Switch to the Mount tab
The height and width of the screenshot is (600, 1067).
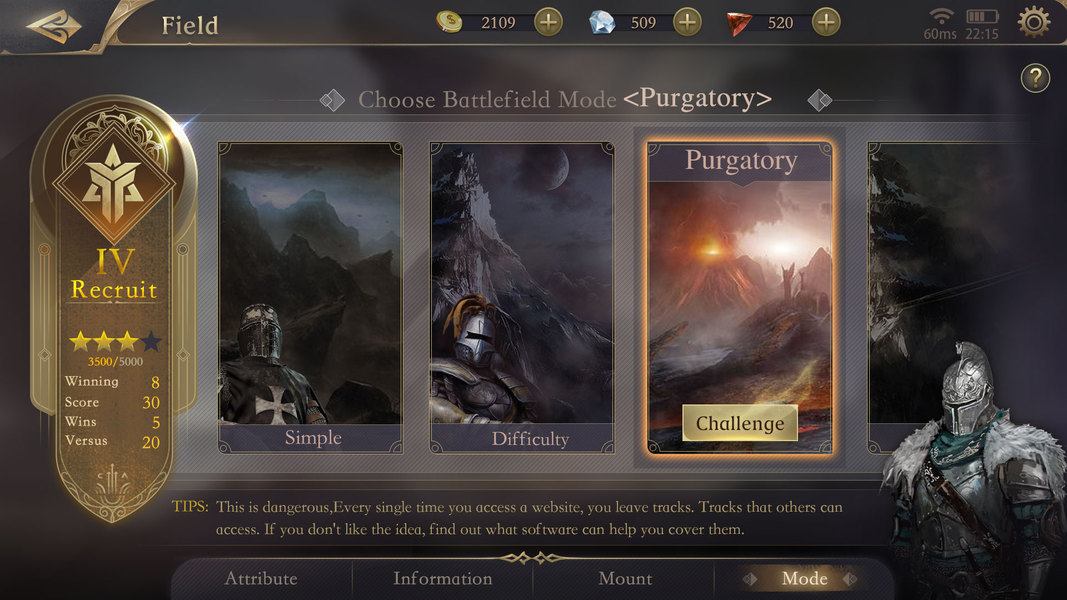click(x=625, y=579)
